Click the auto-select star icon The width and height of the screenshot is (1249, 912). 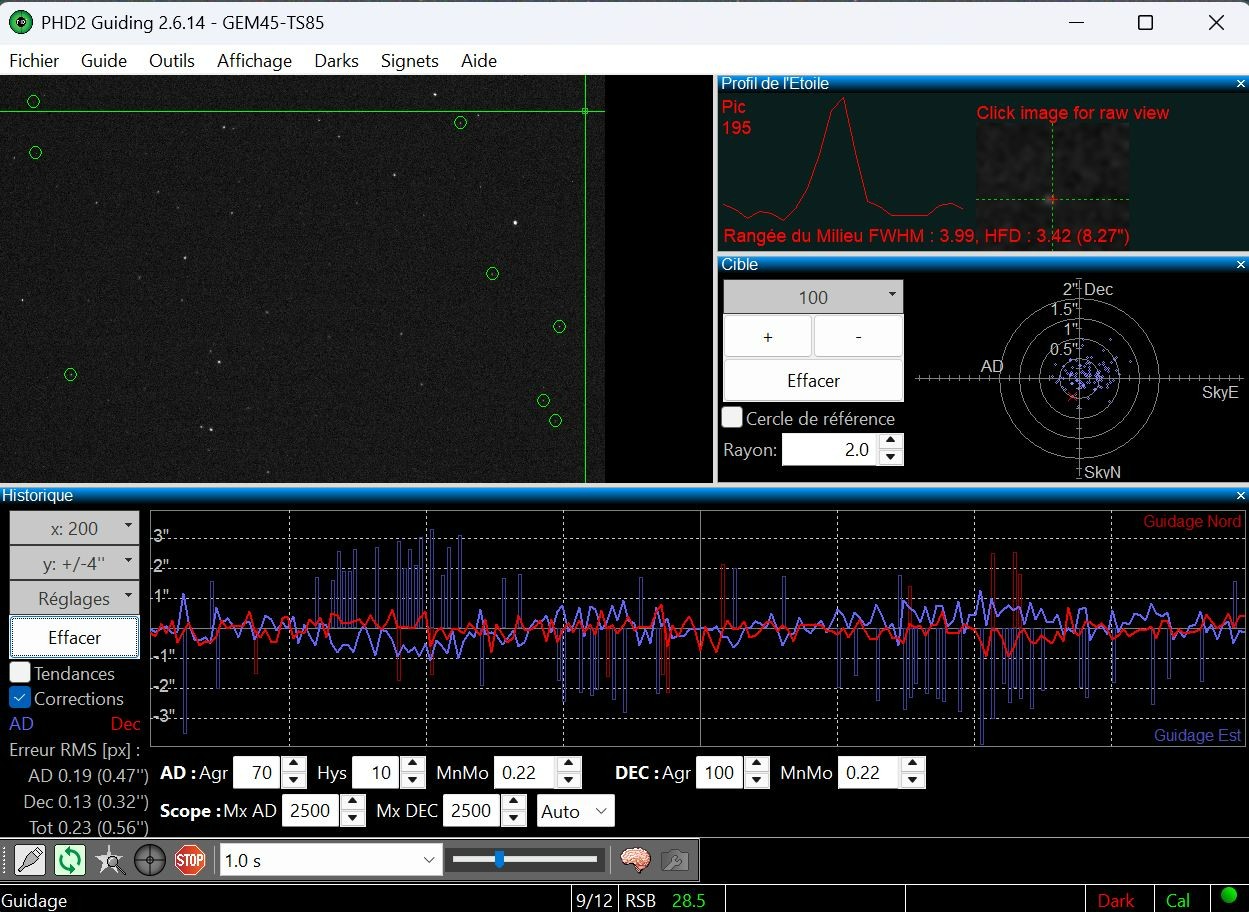(110, 860)
